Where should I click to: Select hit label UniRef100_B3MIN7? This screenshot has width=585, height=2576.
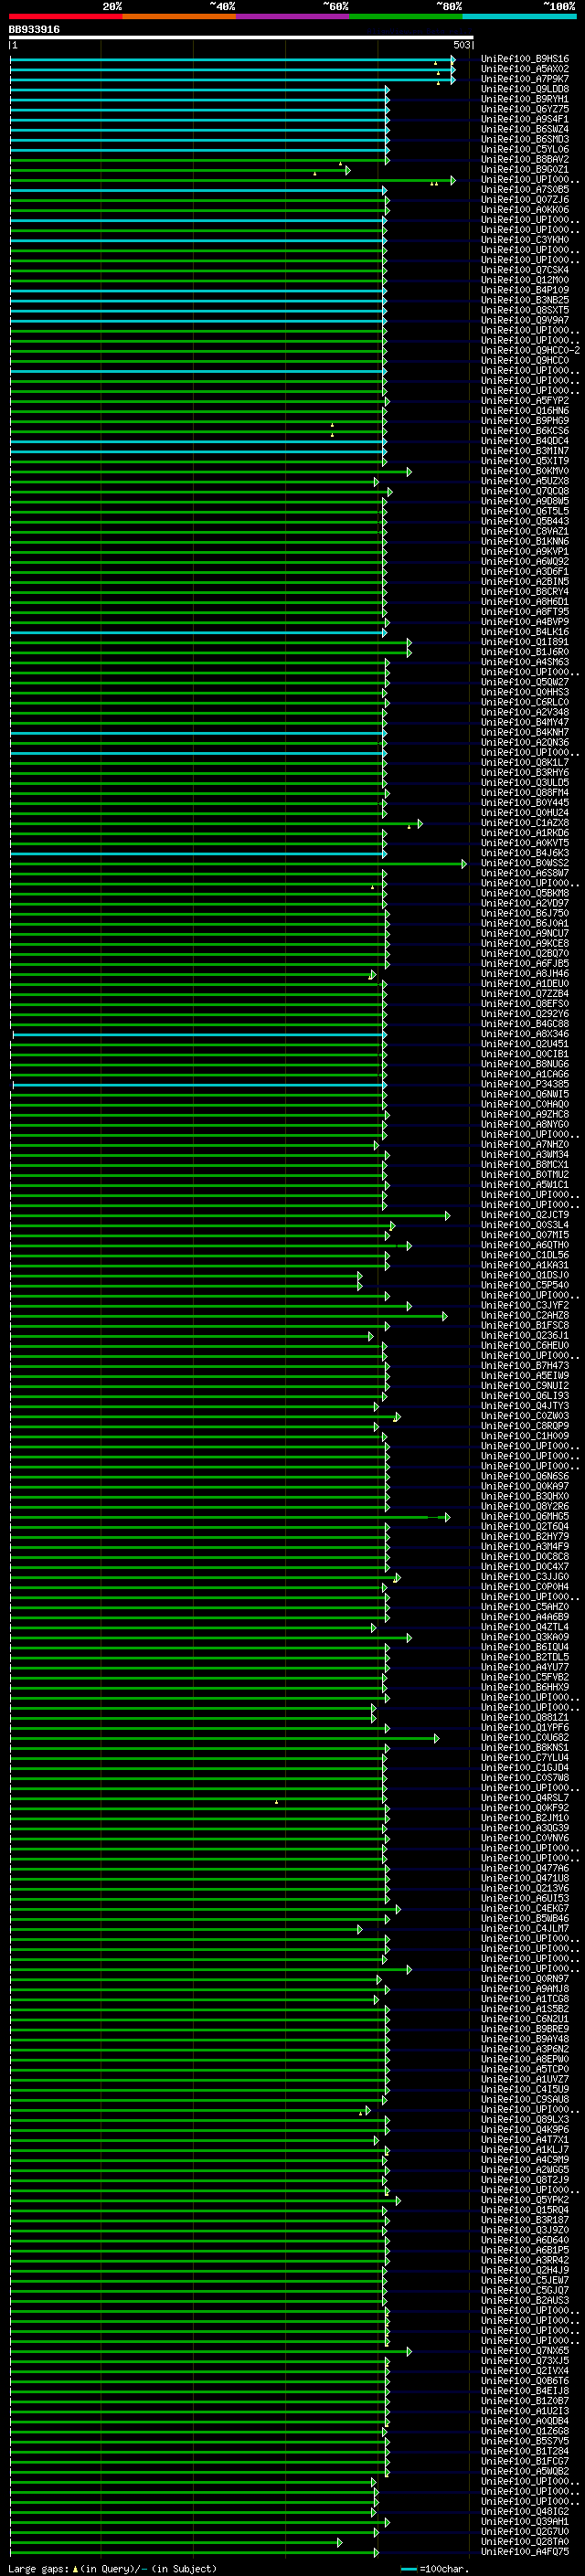525,451
